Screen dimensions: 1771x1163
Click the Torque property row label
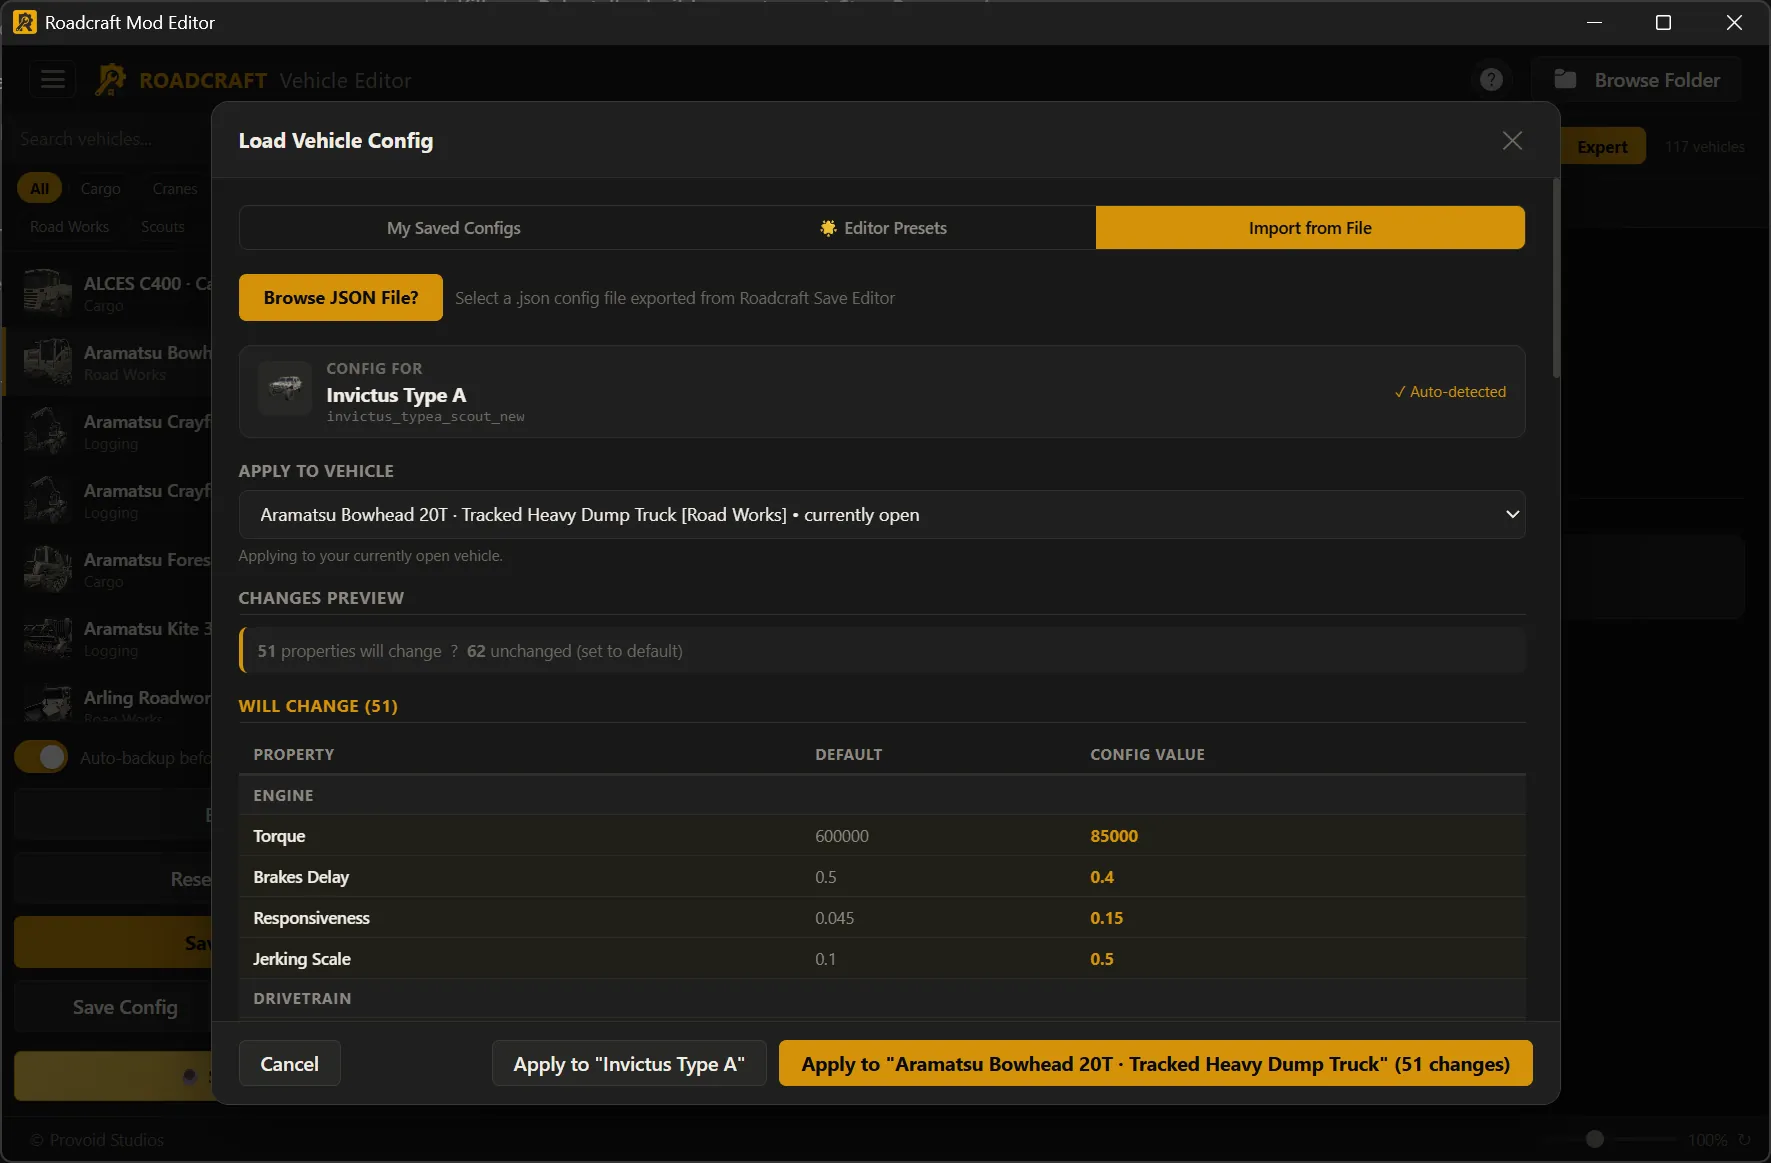279,836
